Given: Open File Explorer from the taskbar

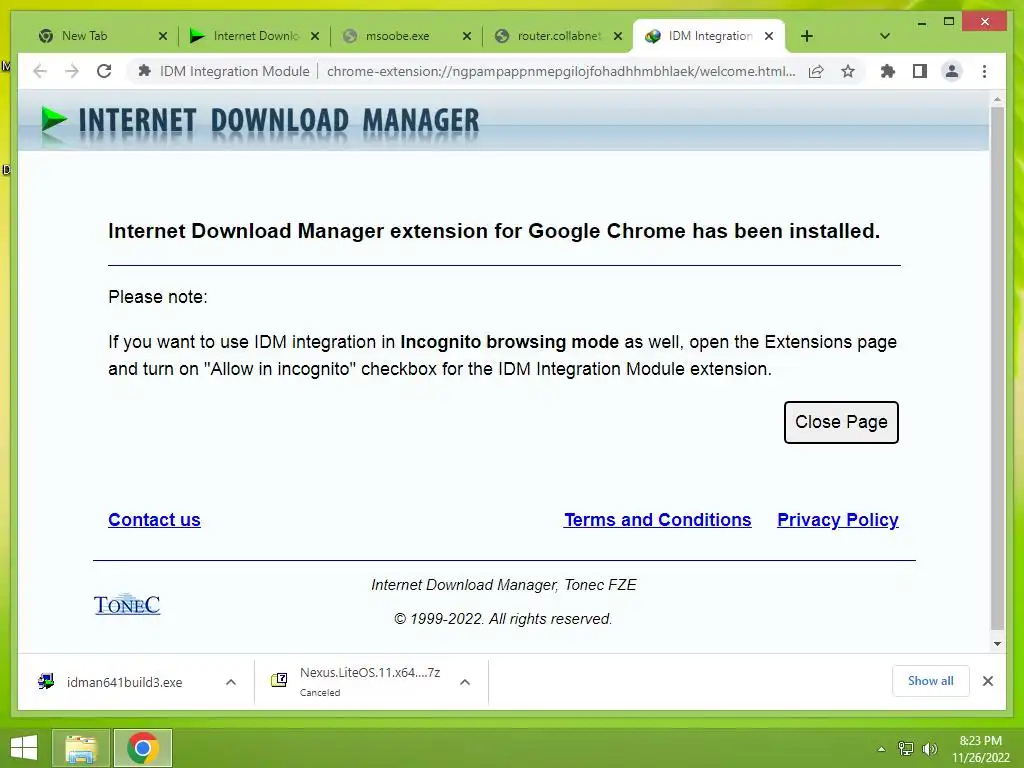Looking at the screenshot, I should [81, 748].
